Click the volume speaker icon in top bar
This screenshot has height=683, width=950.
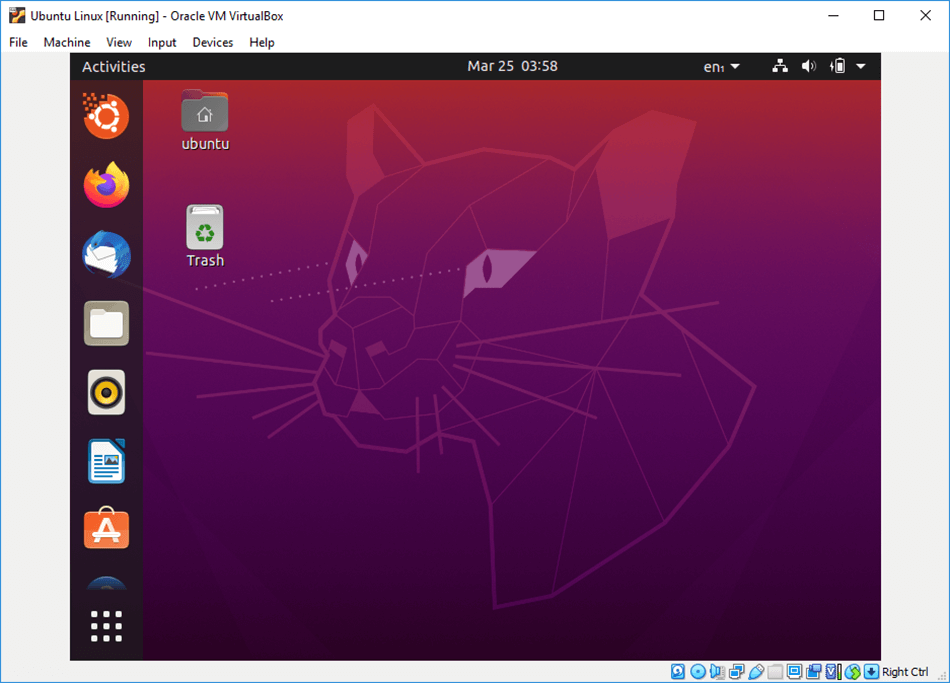pos(808,66)
